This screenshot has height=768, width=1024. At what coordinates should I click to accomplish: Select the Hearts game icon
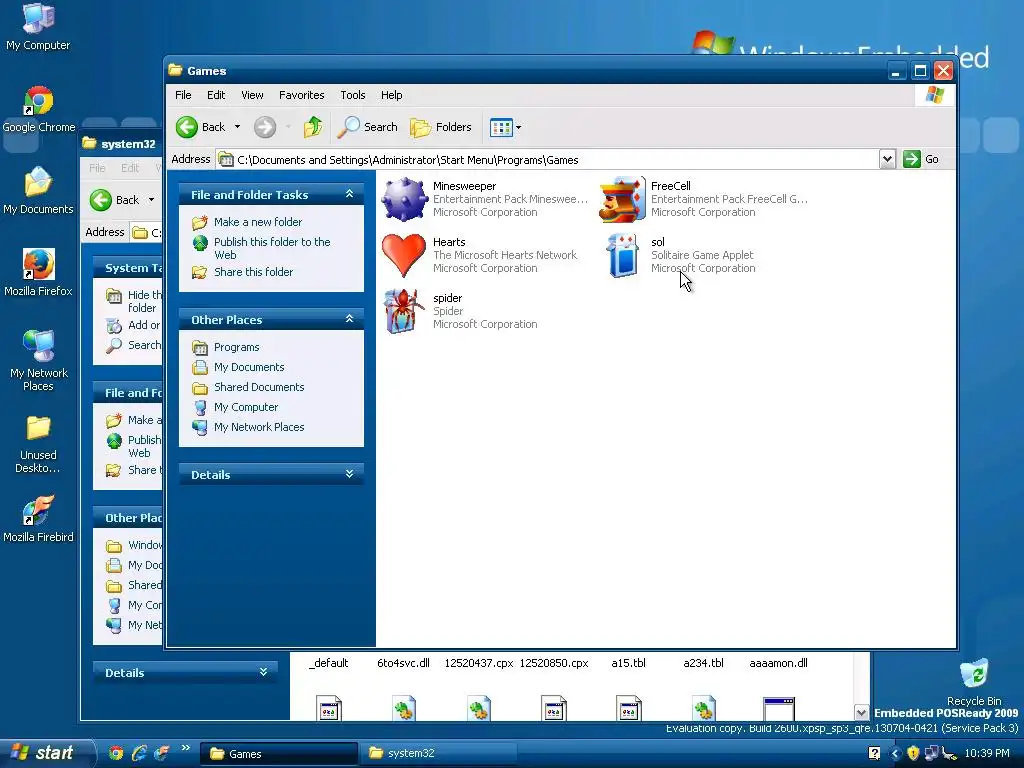point(404,255)
